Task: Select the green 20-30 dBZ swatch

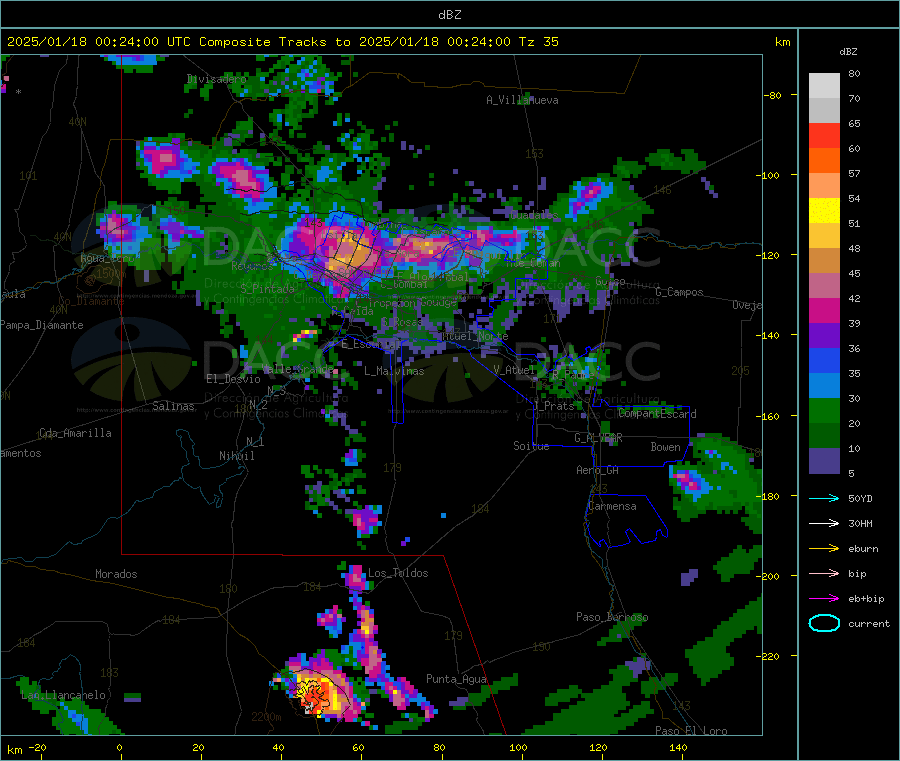Action: [x=824, y=411]
